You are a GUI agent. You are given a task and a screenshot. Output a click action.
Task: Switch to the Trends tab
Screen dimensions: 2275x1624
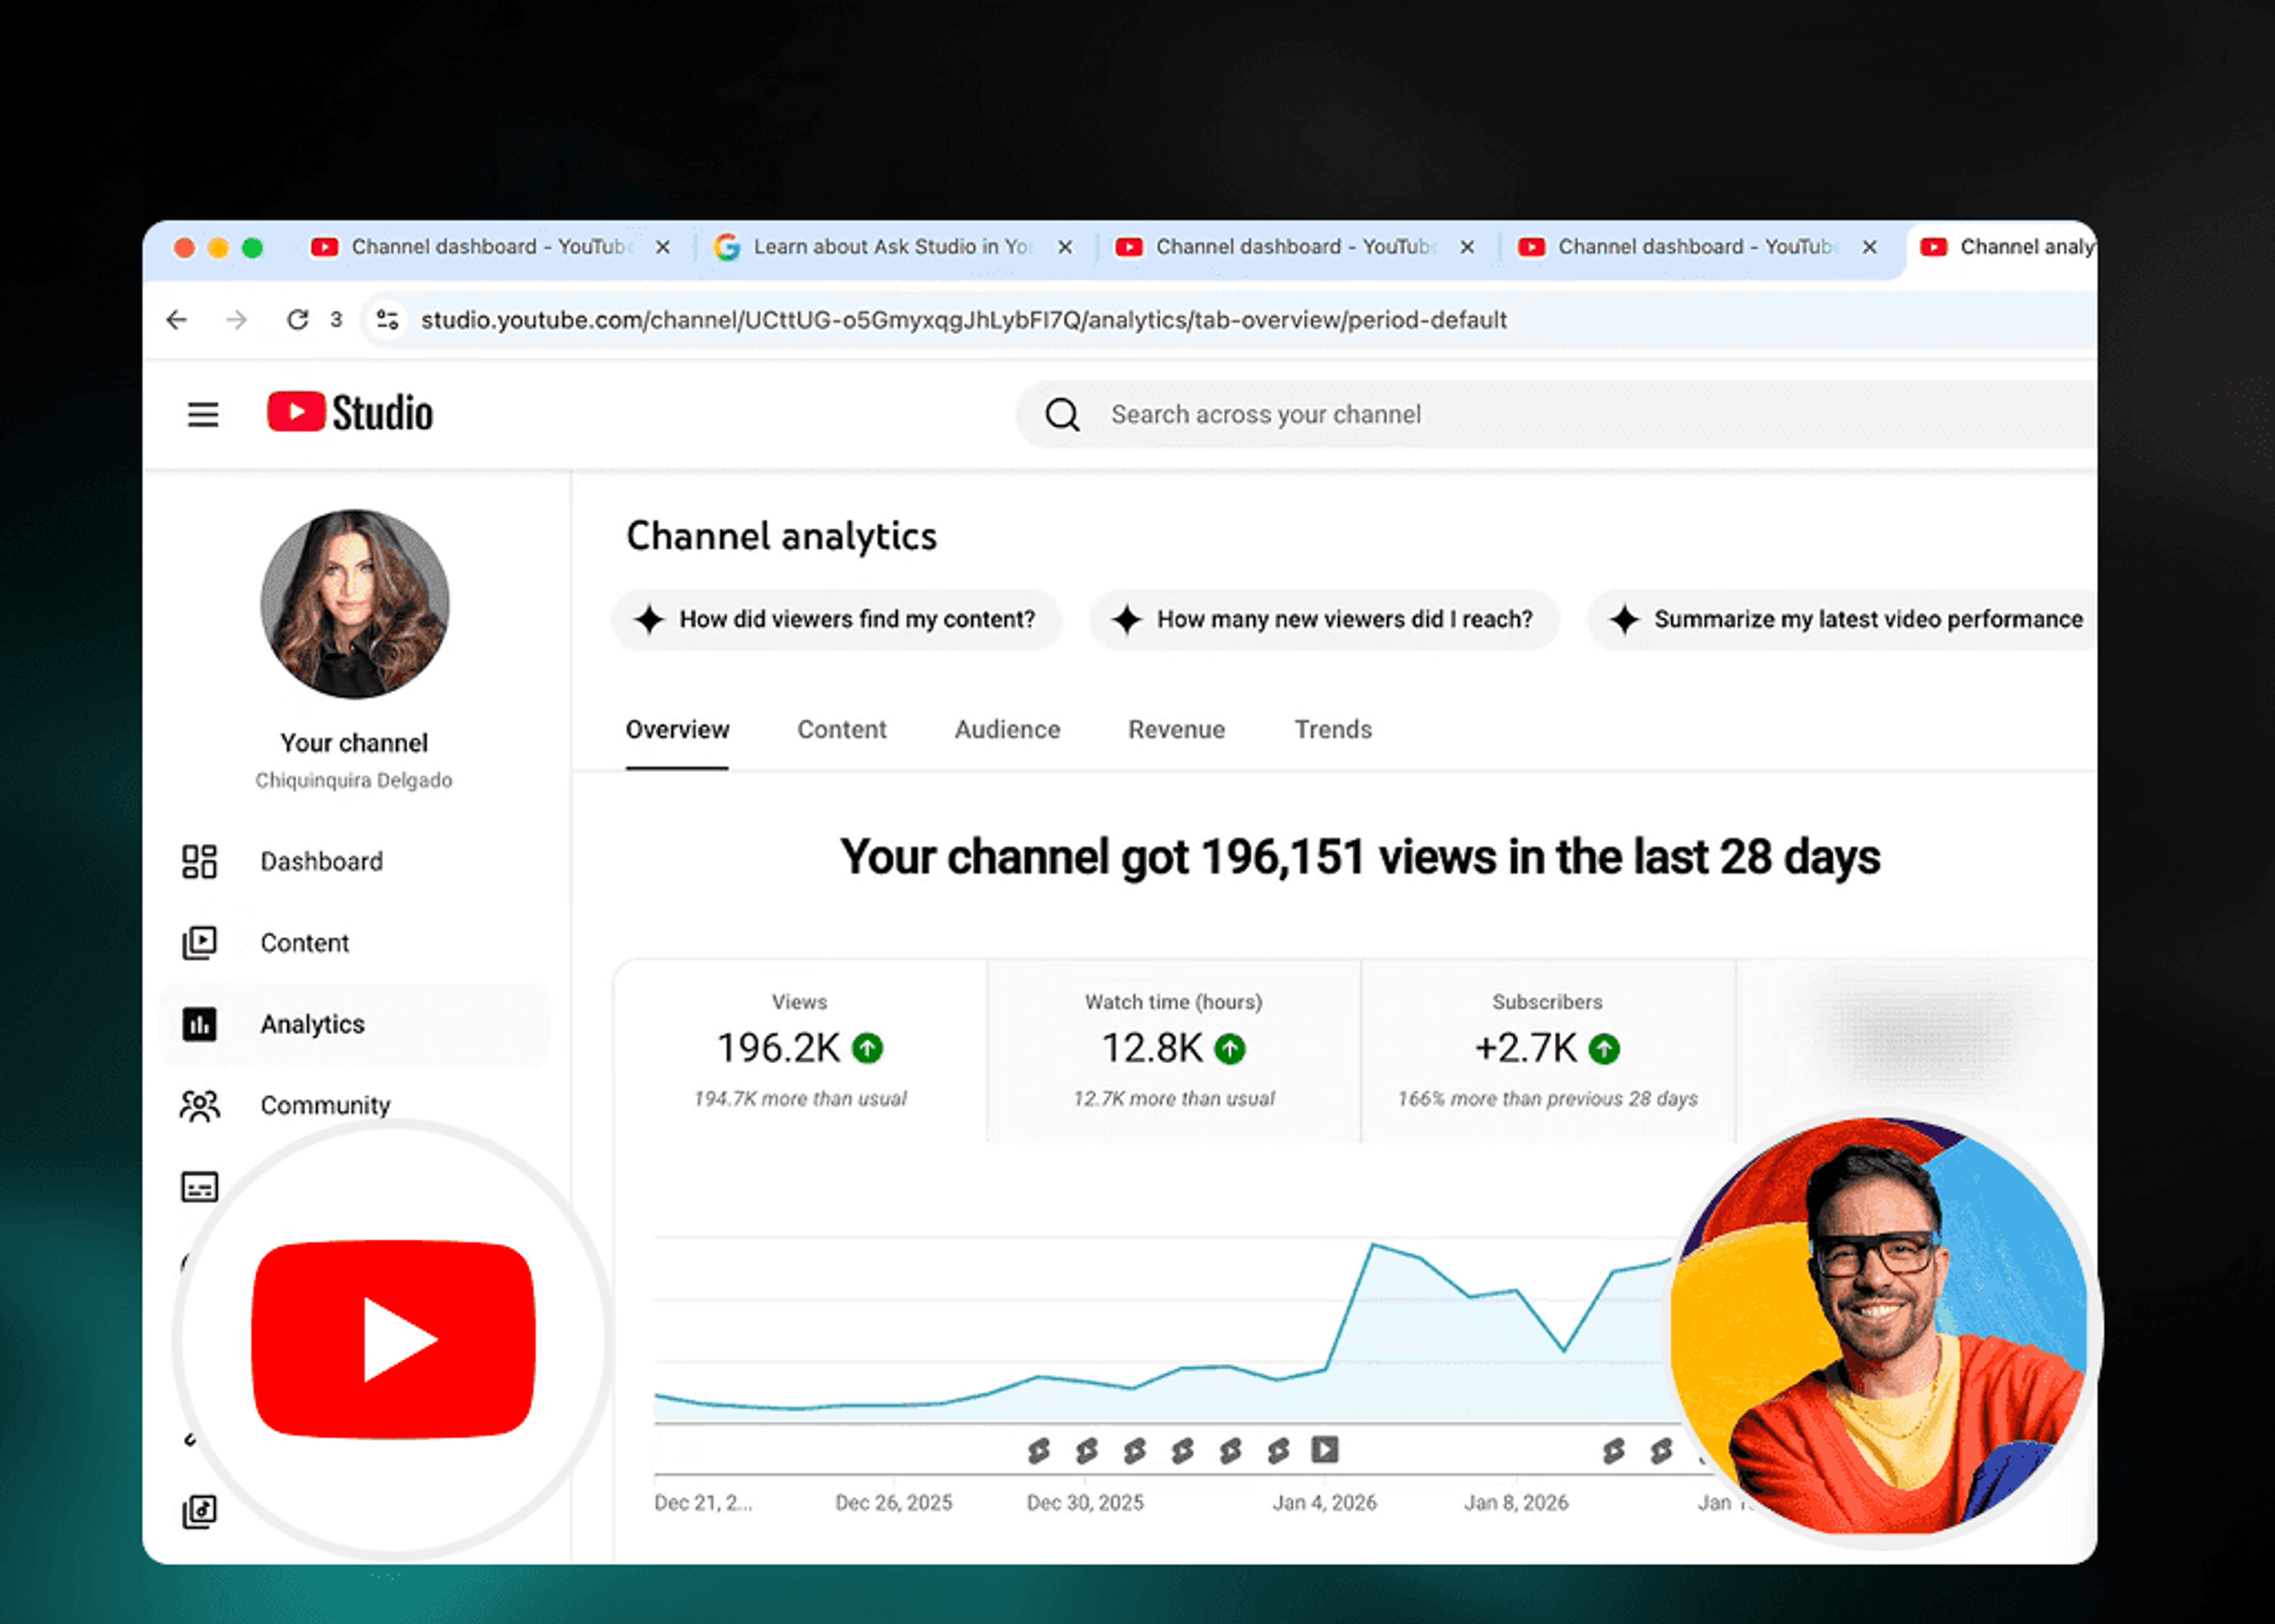pyautogui.click(x=1333, y=730)
